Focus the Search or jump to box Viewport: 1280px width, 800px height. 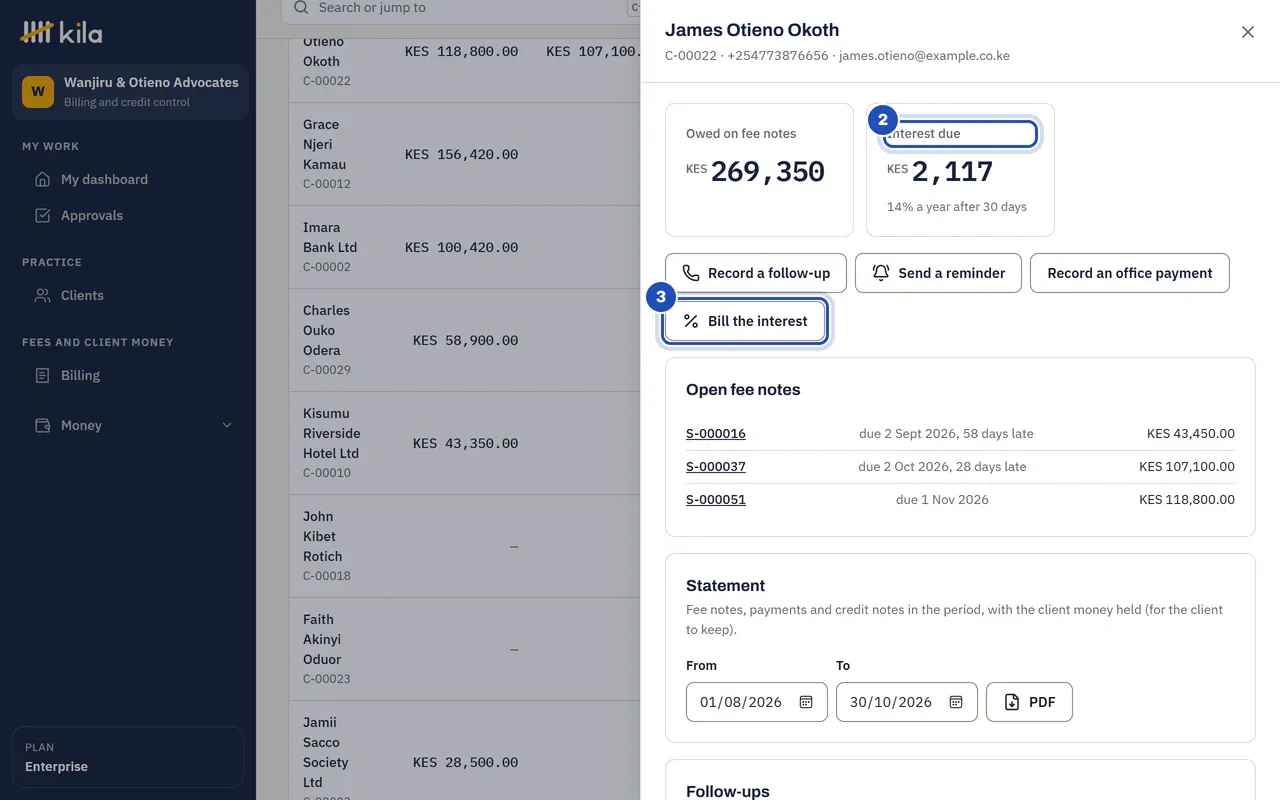460,8
